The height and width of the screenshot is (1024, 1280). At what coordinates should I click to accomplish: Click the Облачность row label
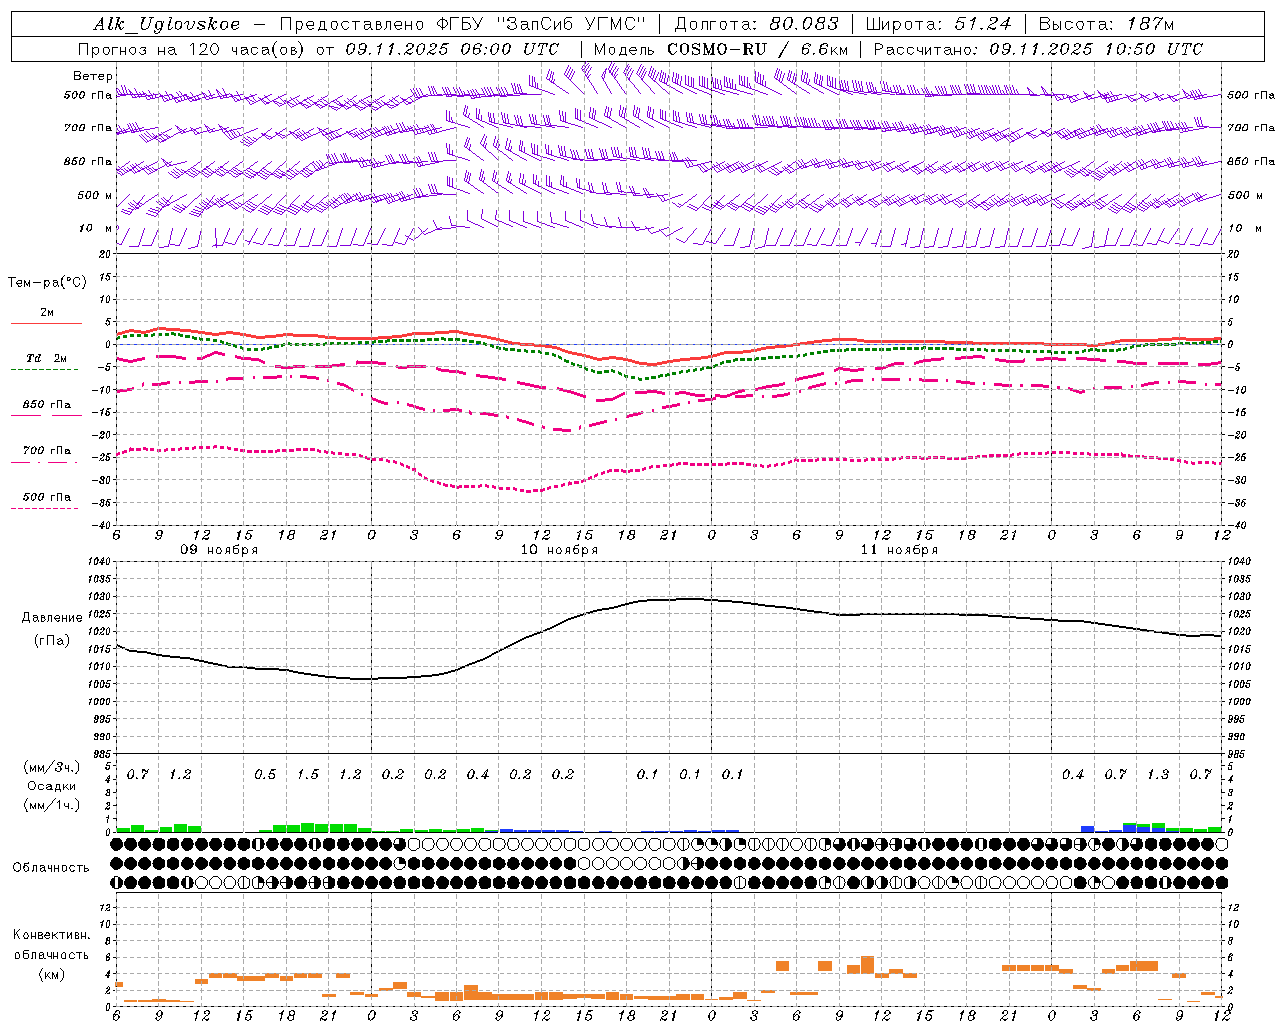[x=51, y=868]
